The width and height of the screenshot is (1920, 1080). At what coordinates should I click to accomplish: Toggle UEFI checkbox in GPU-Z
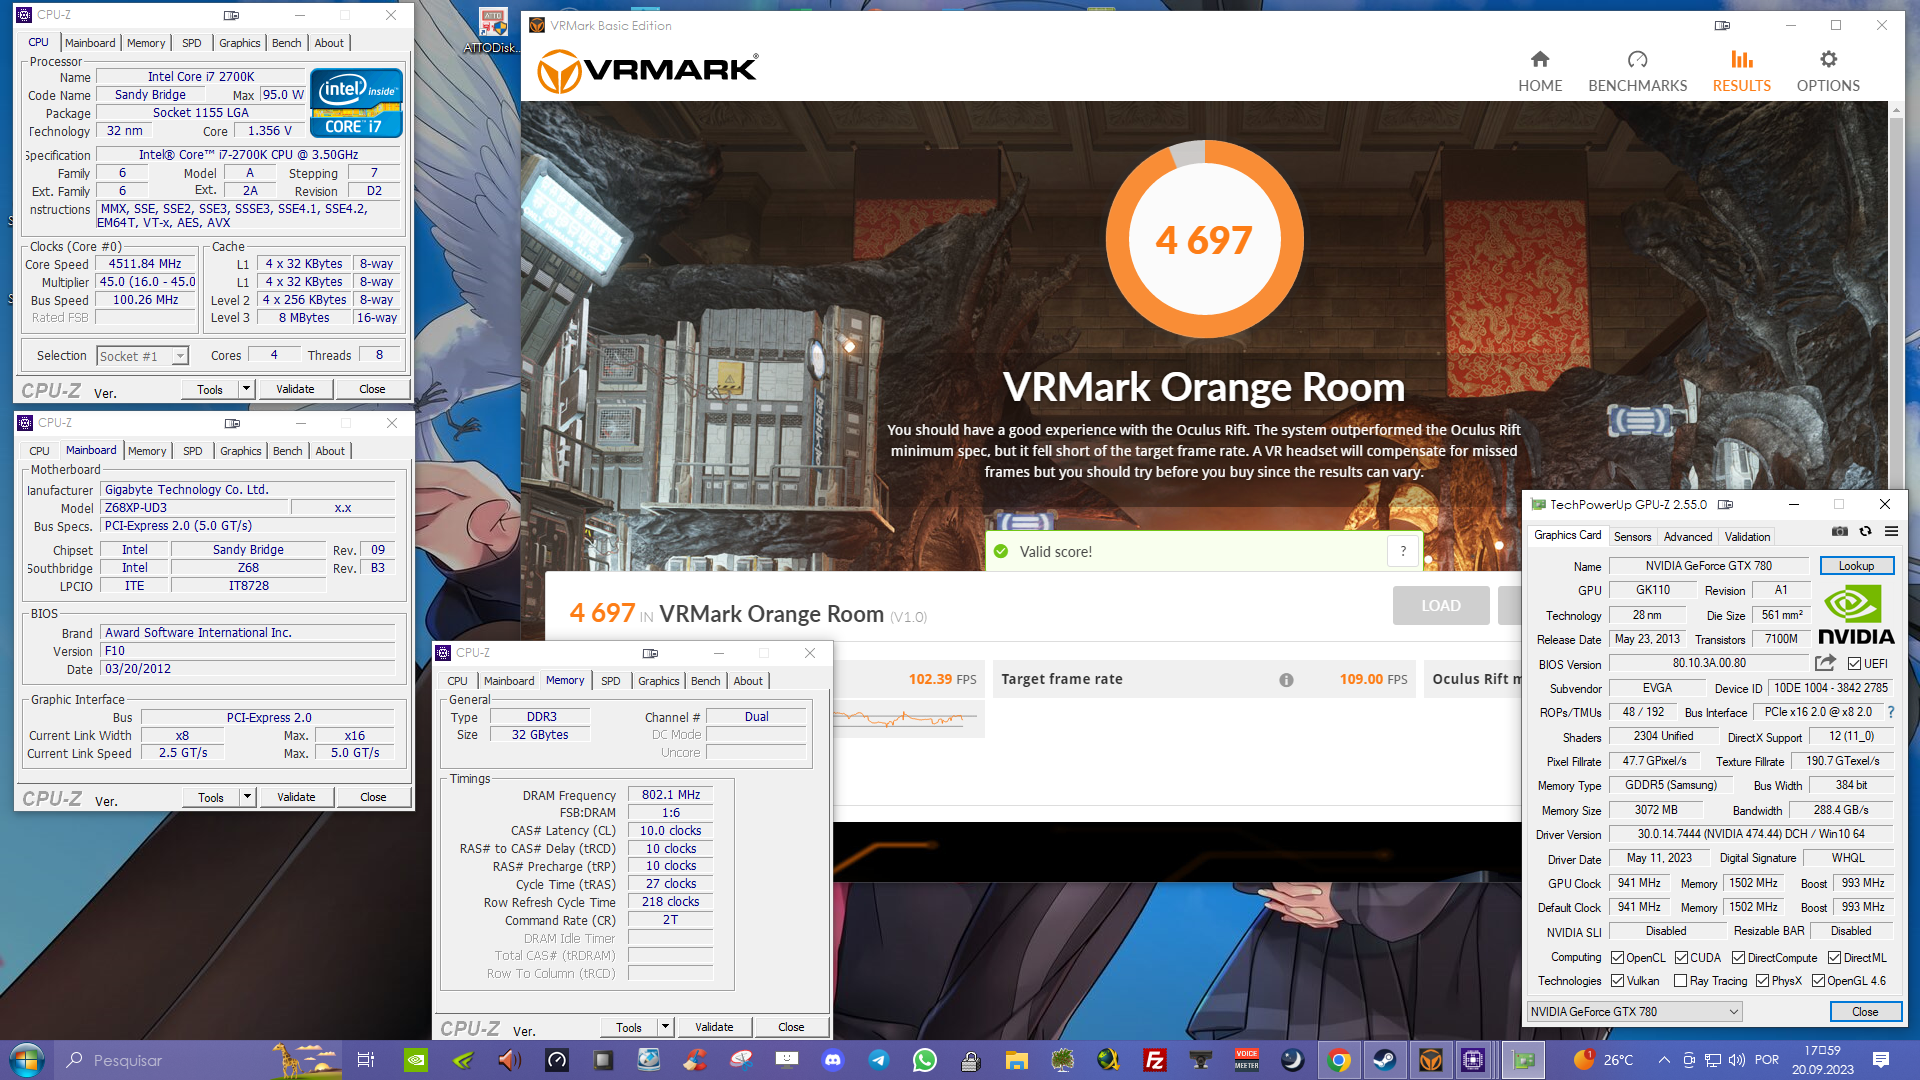click(x=1854, y=664)
